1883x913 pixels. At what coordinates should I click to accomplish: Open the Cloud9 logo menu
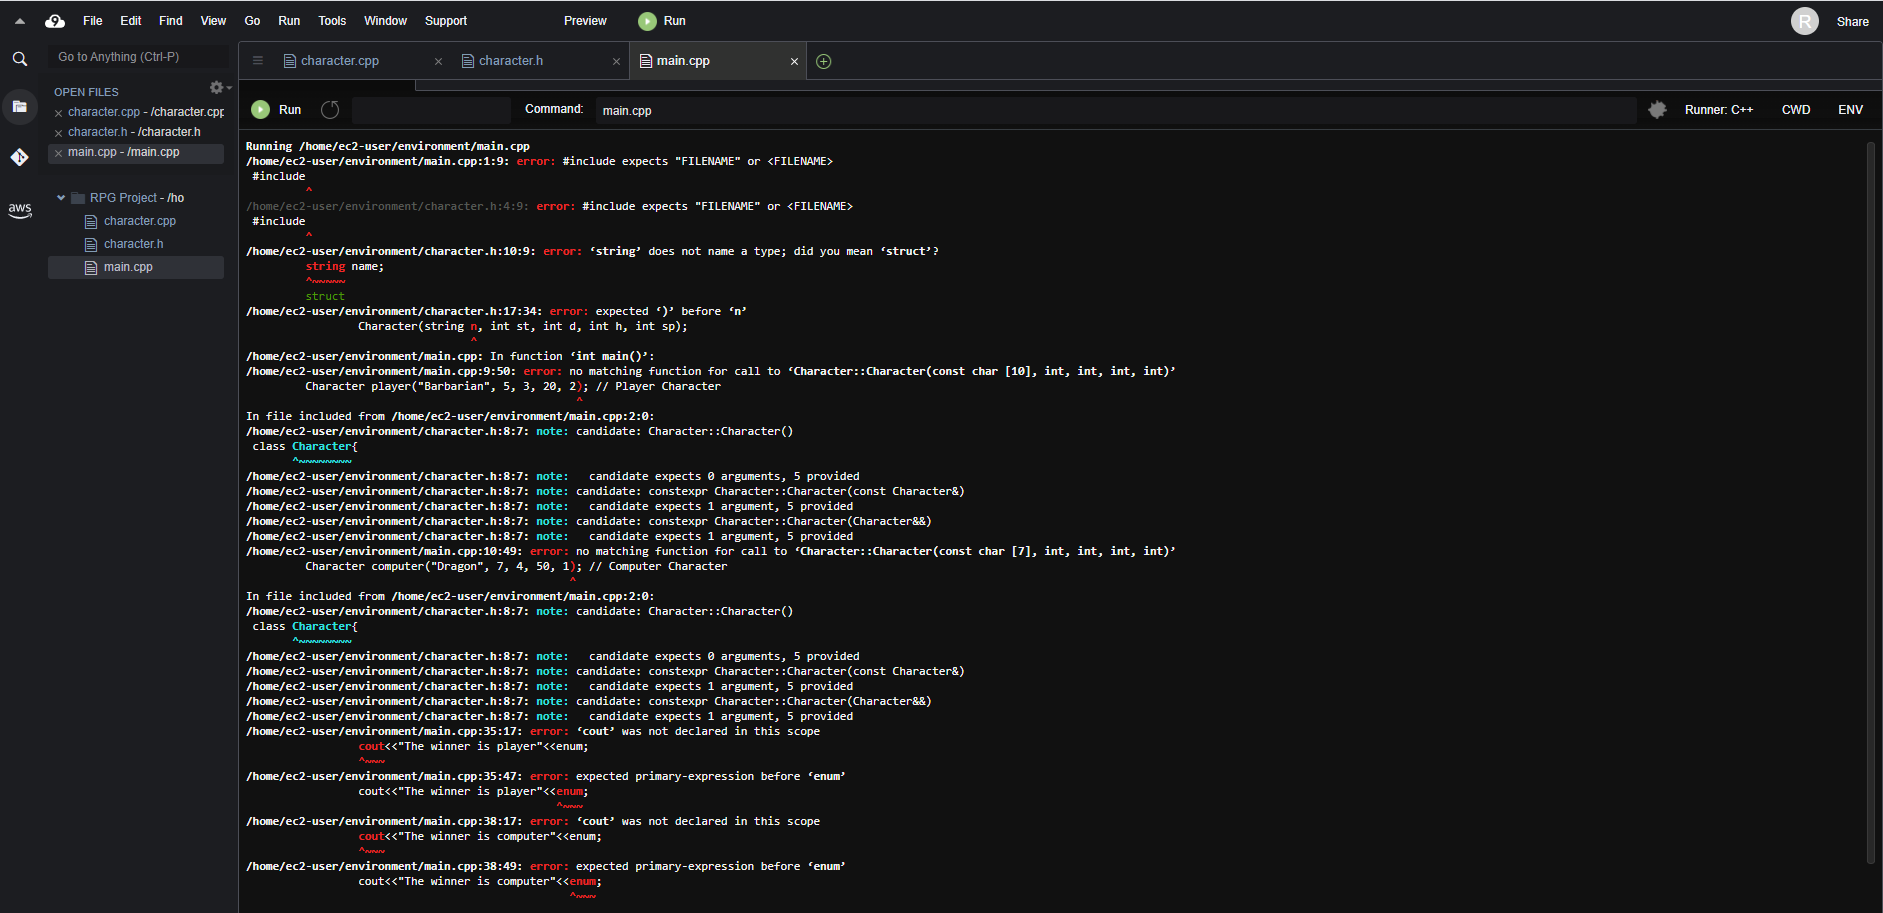[x=55, y=20]
